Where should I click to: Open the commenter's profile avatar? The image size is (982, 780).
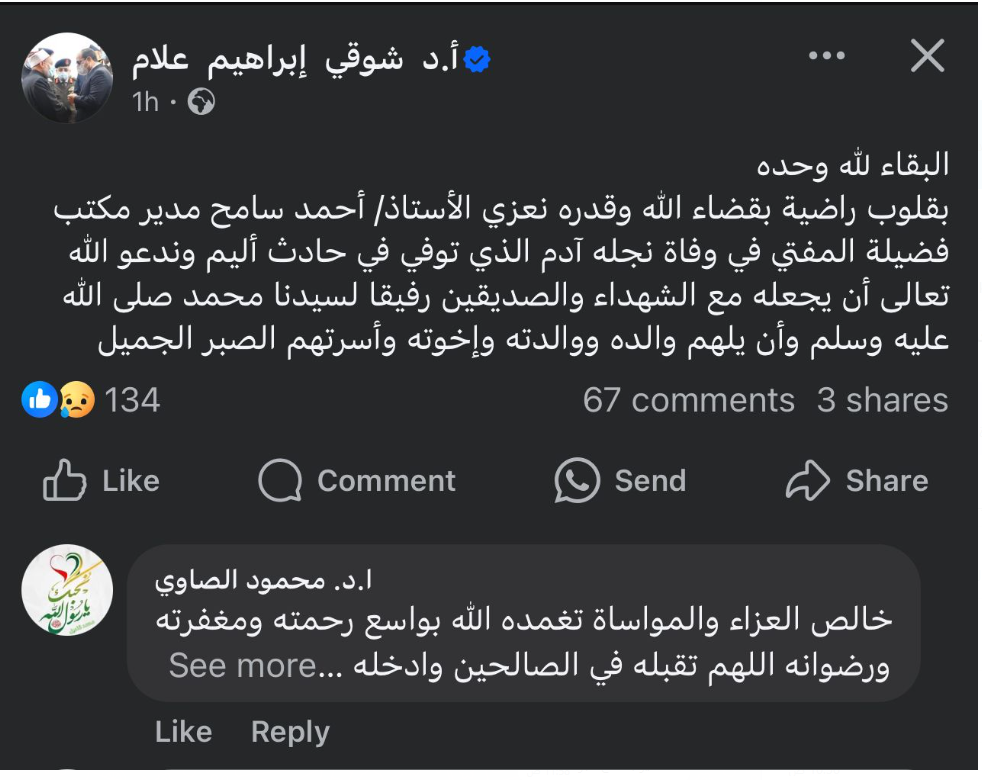(67, 590)
